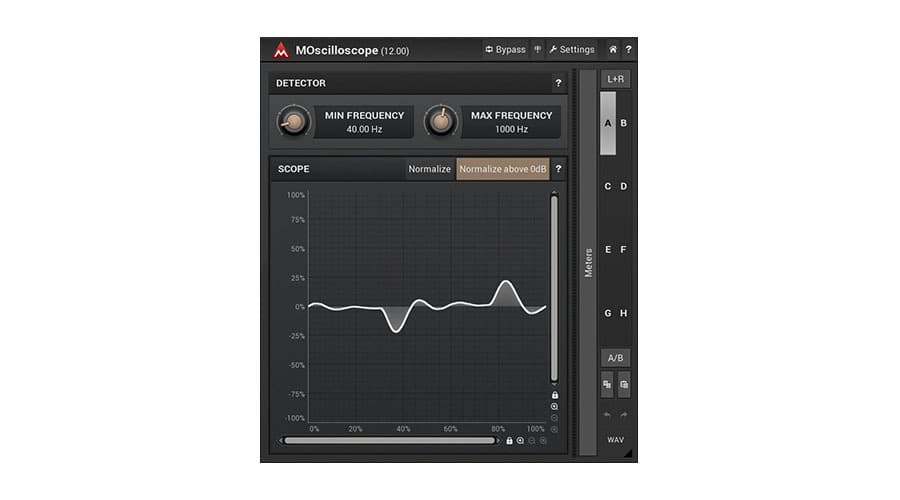Select preset slot E
The height and width of the screenshot is (500, 900).
(608, 250)
